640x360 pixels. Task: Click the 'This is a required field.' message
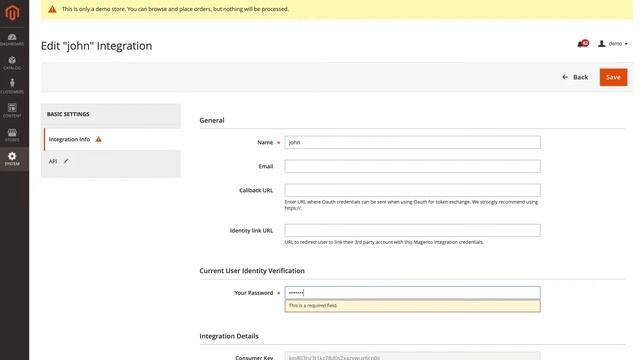[x=412, y=306]
